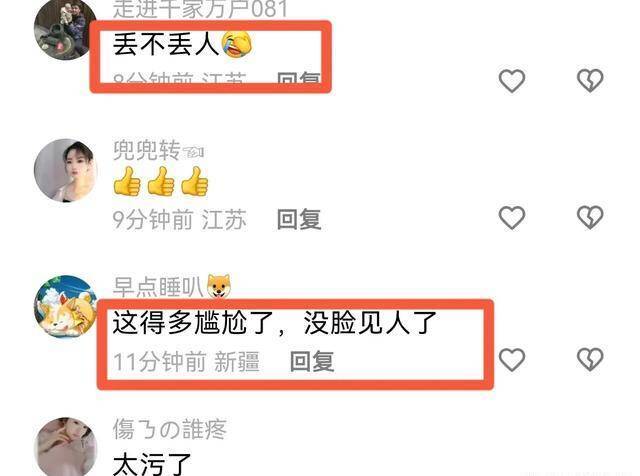Dislike the 丢不丢人 comment with broken heart
This screenshot has height=476, width=640.
click(x=590, y=80)
